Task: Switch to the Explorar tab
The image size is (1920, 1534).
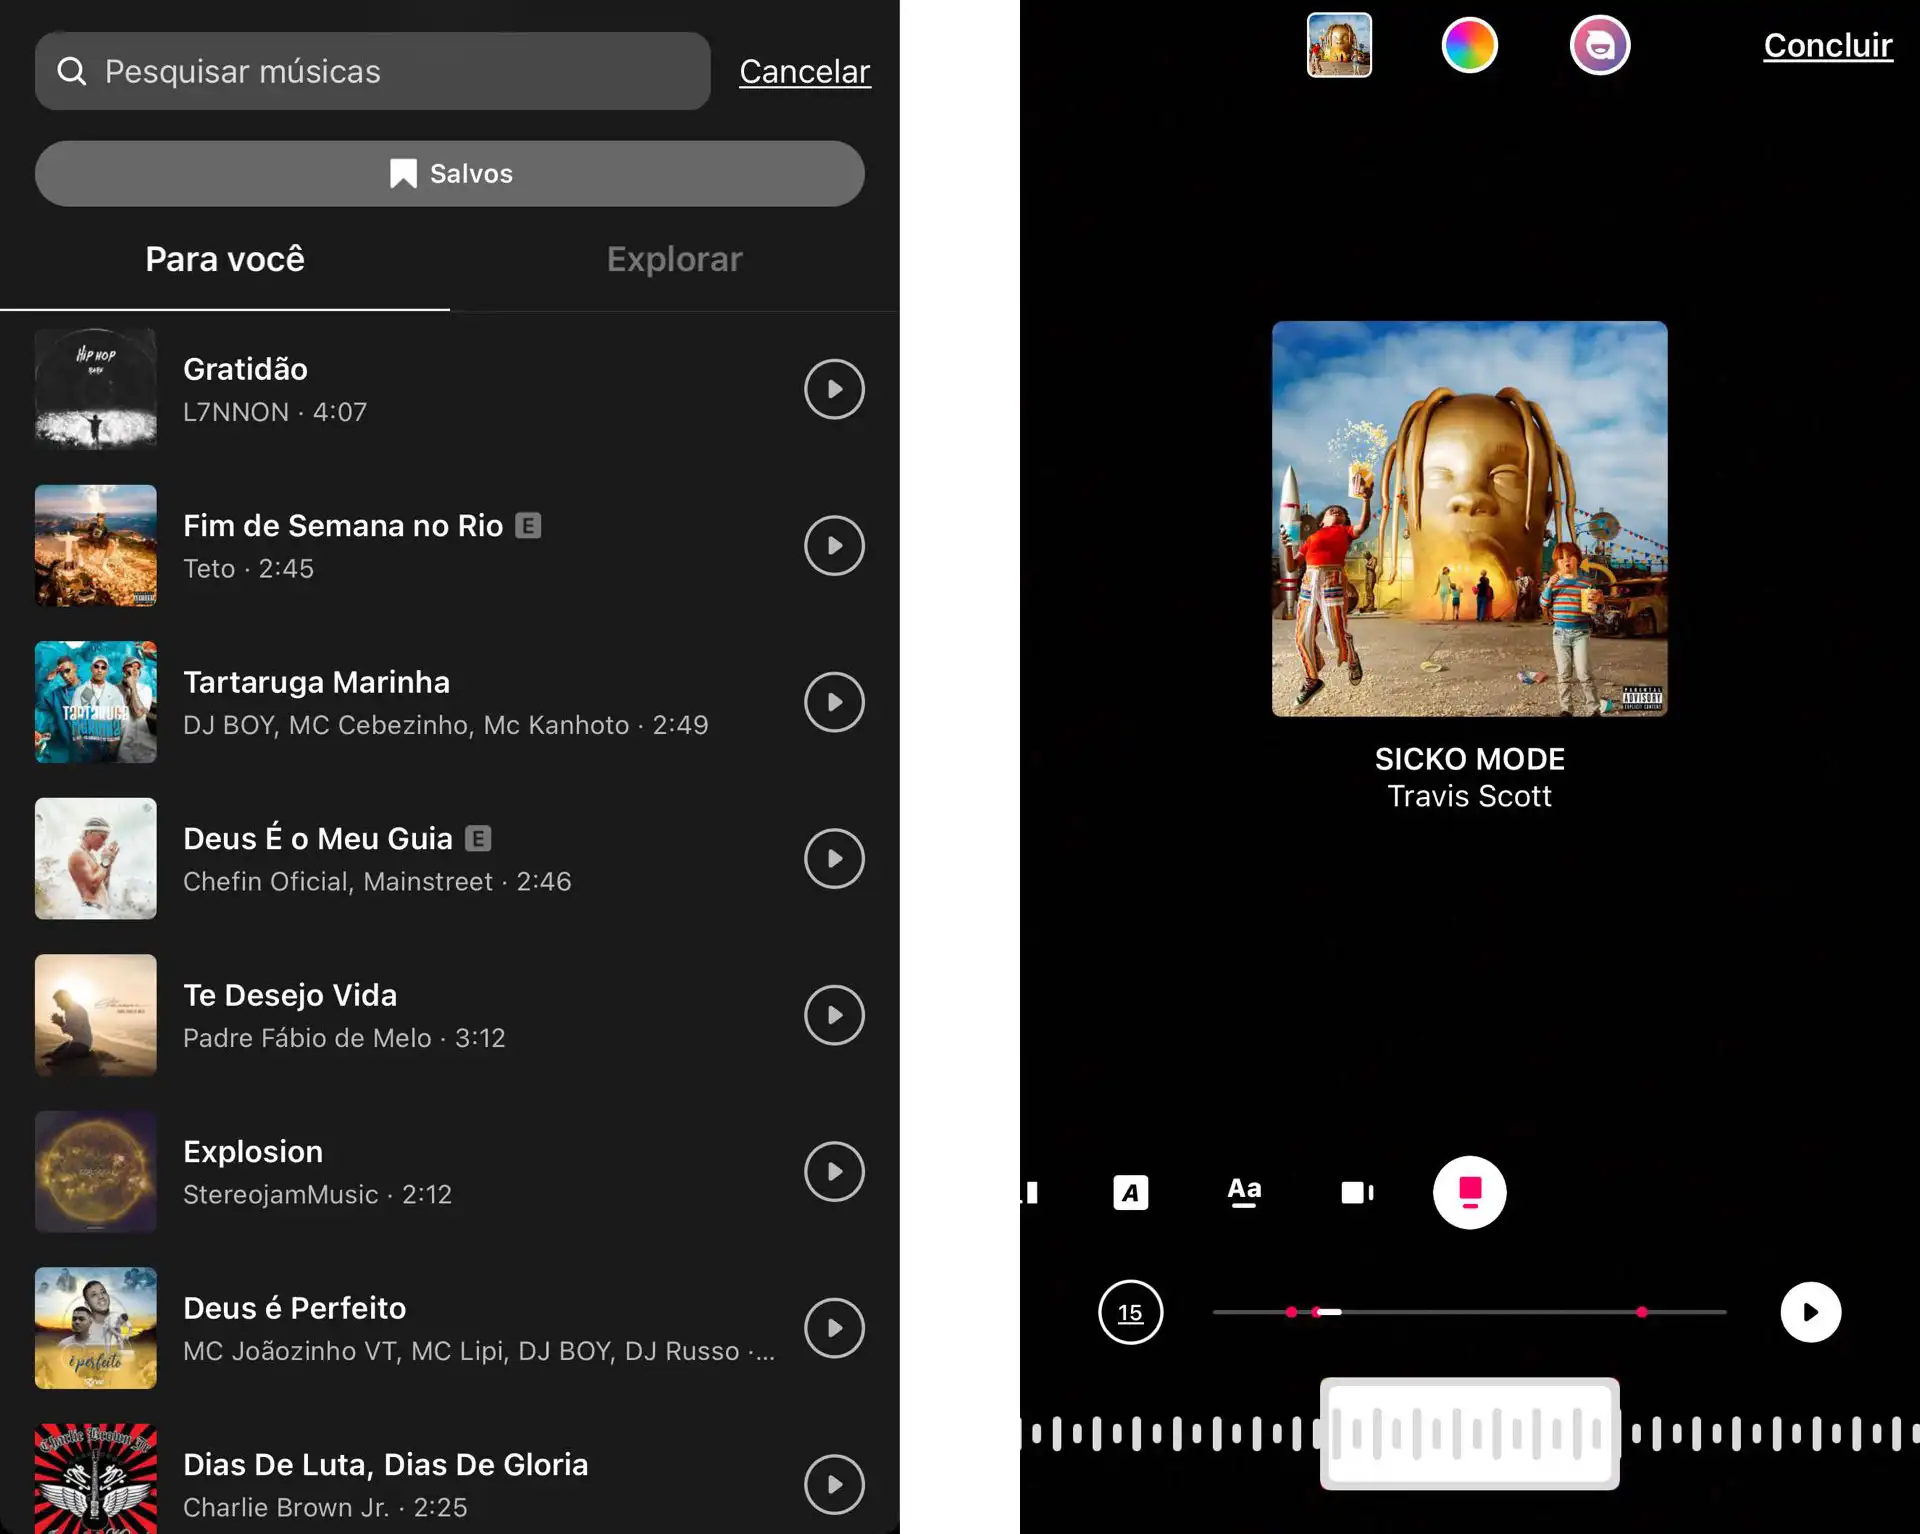Action: pyautogui.click(x=674, y=259)
